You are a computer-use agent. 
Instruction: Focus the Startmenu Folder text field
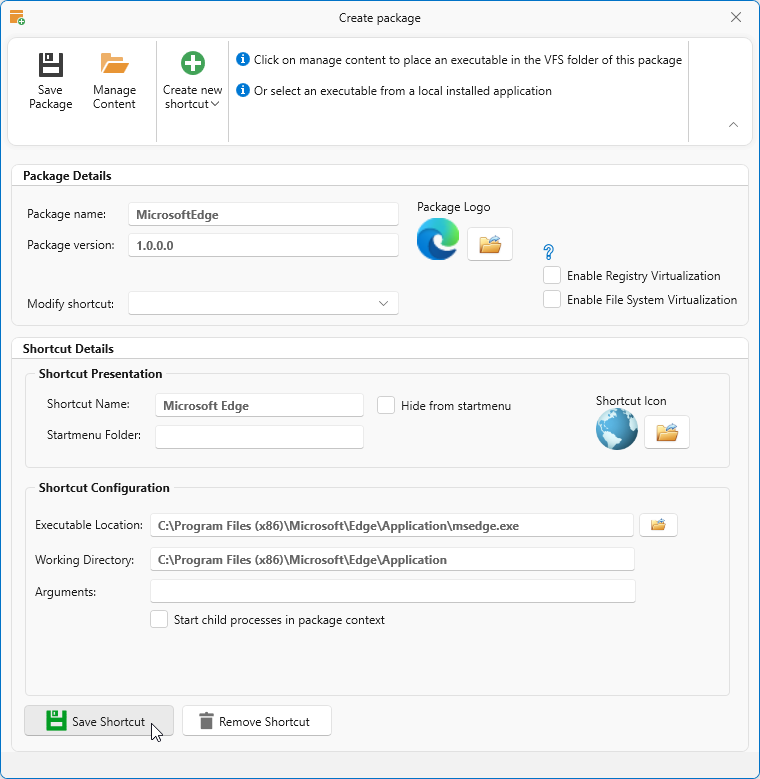pyautogui.click(x=259, y=436)
